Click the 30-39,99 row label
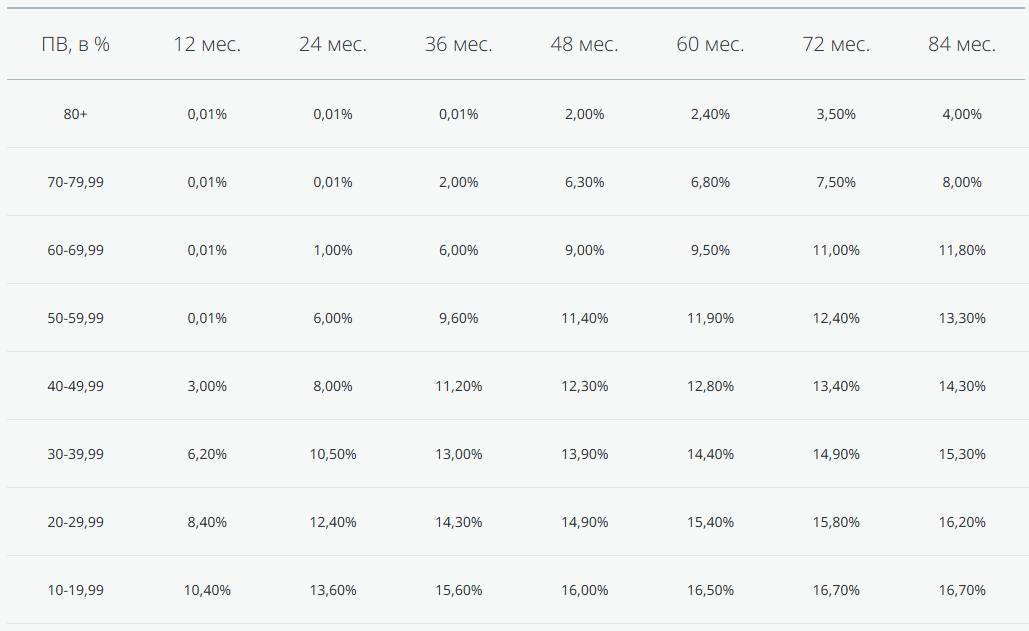Screen dimensions: 1029x631 tap(75, 454)
